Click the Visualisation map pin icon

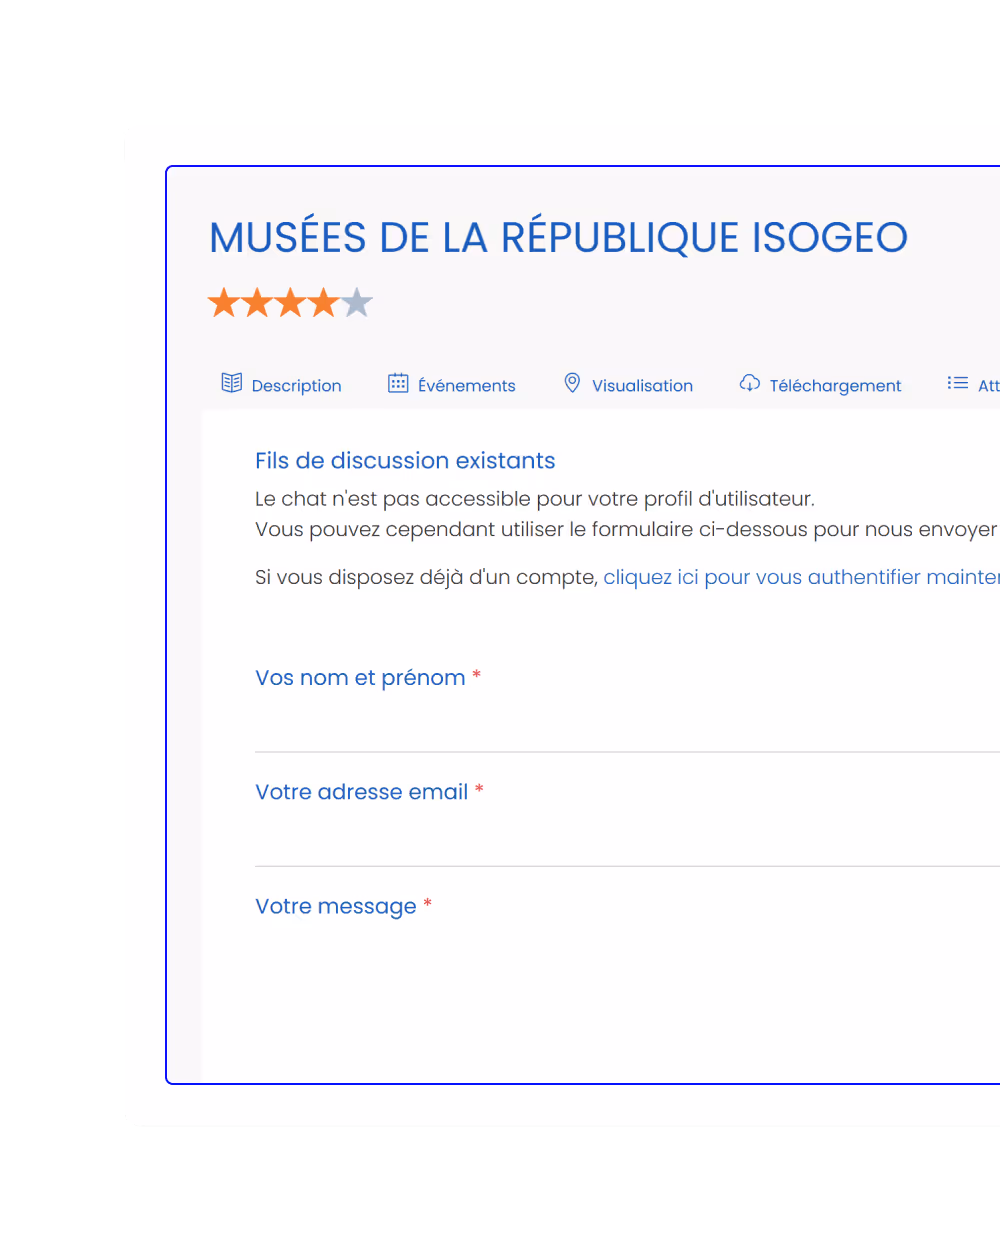pyautogui.click(x=572, y=382)
